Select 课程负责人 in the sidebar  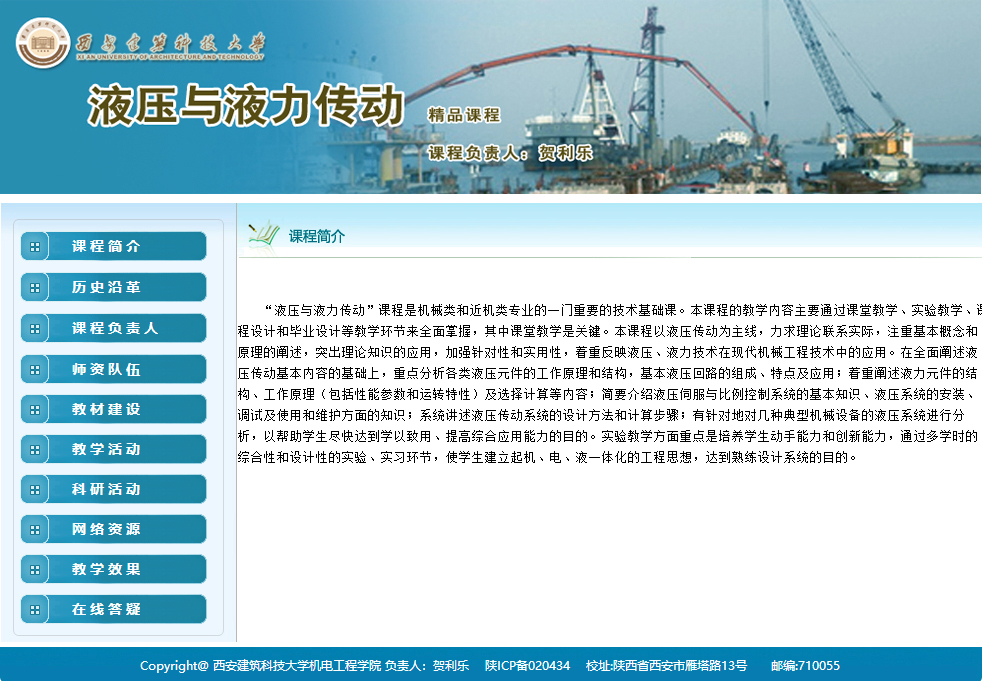coord(115,329)
